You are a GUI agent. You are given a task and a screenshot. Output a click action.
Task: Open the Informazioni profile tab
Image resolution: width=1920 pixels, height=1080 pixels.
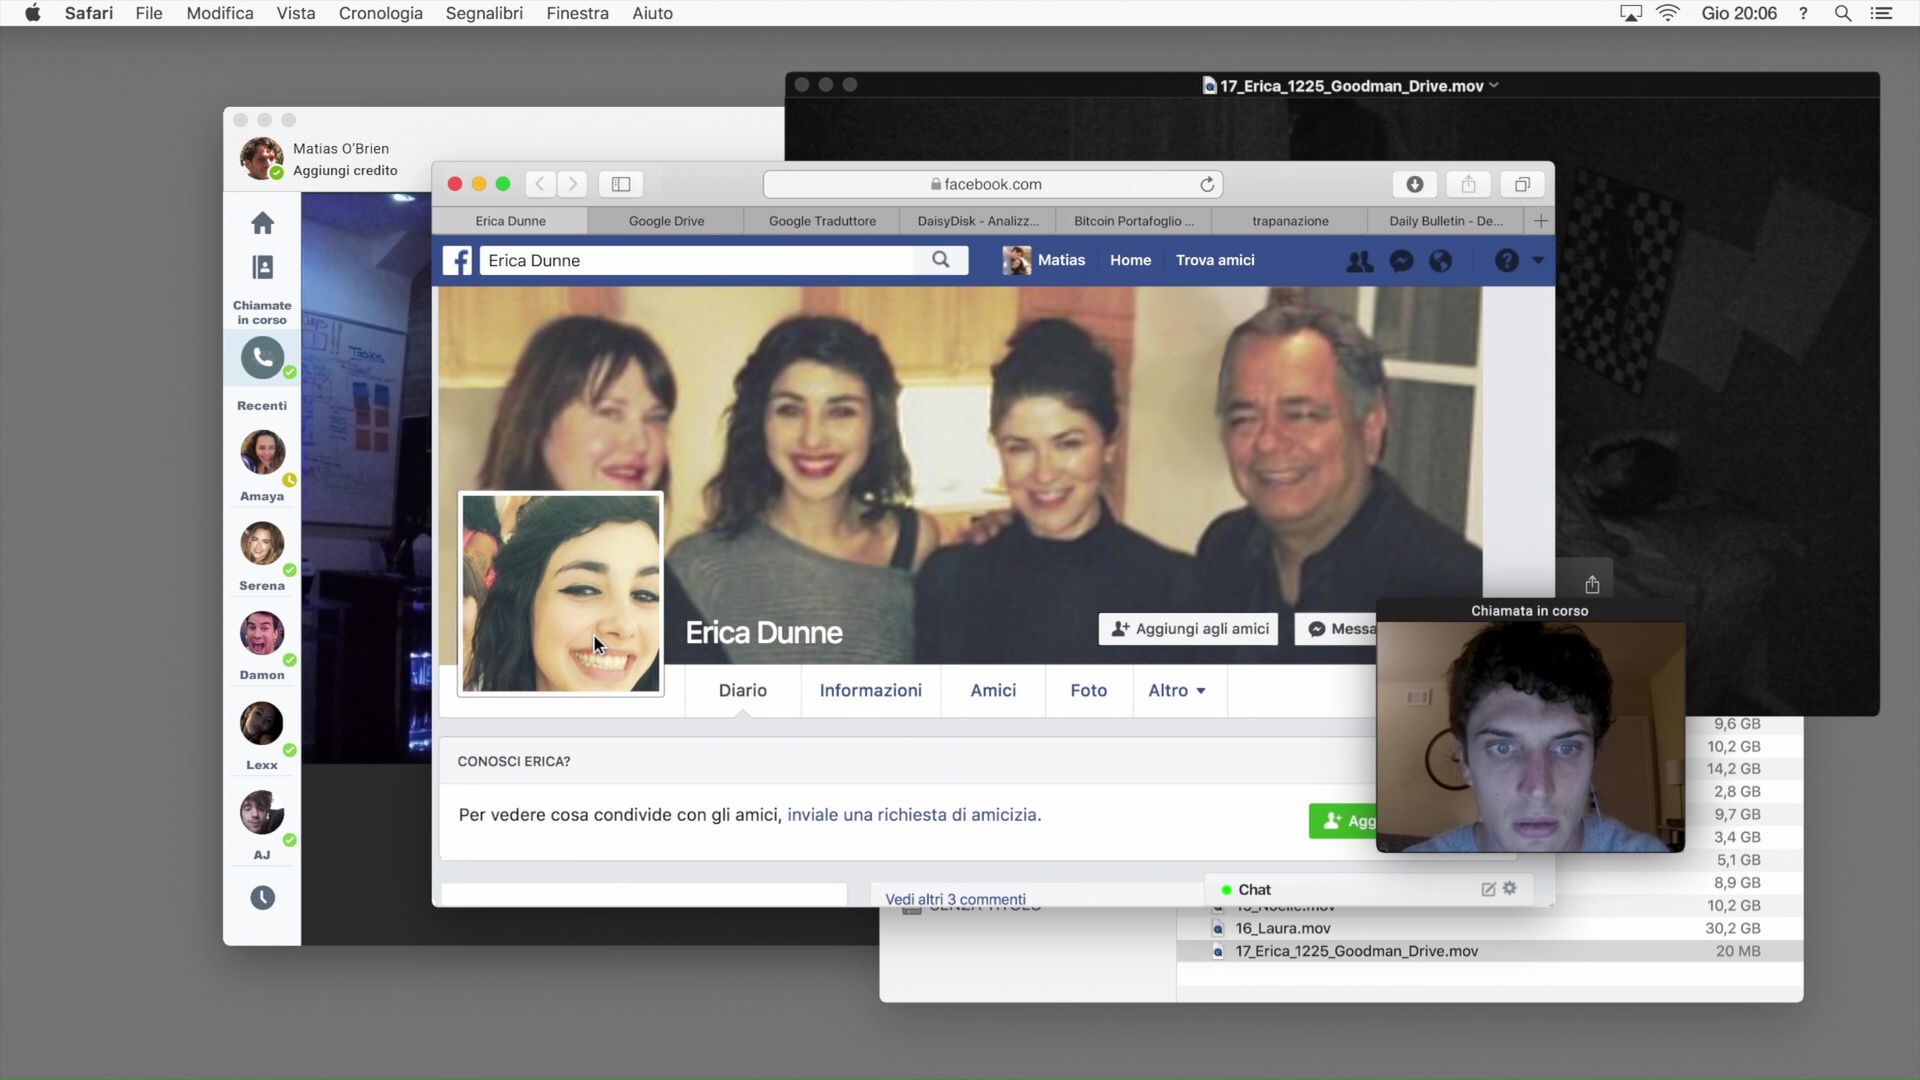coord(870,690)
